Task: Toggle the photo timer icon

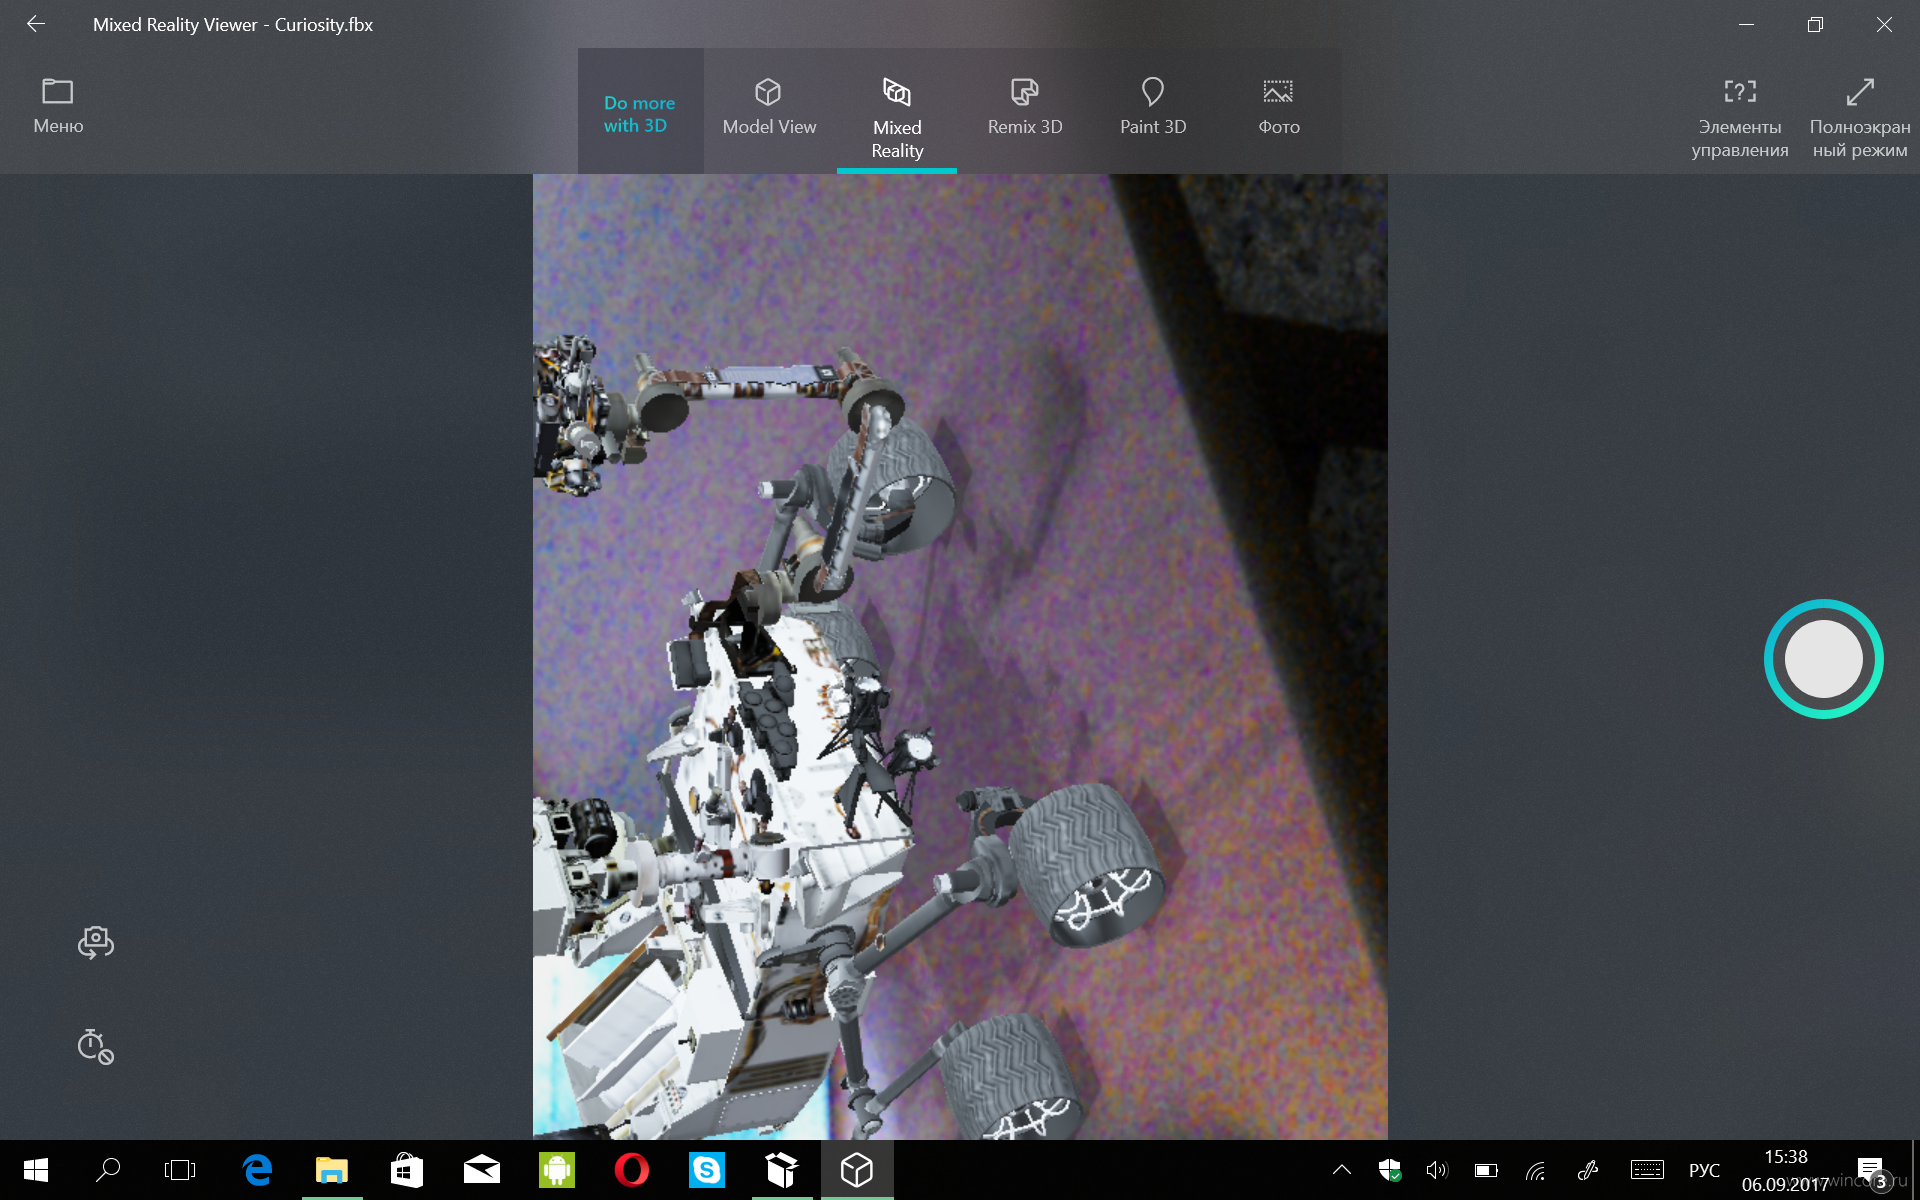Action: (96, 1046)
